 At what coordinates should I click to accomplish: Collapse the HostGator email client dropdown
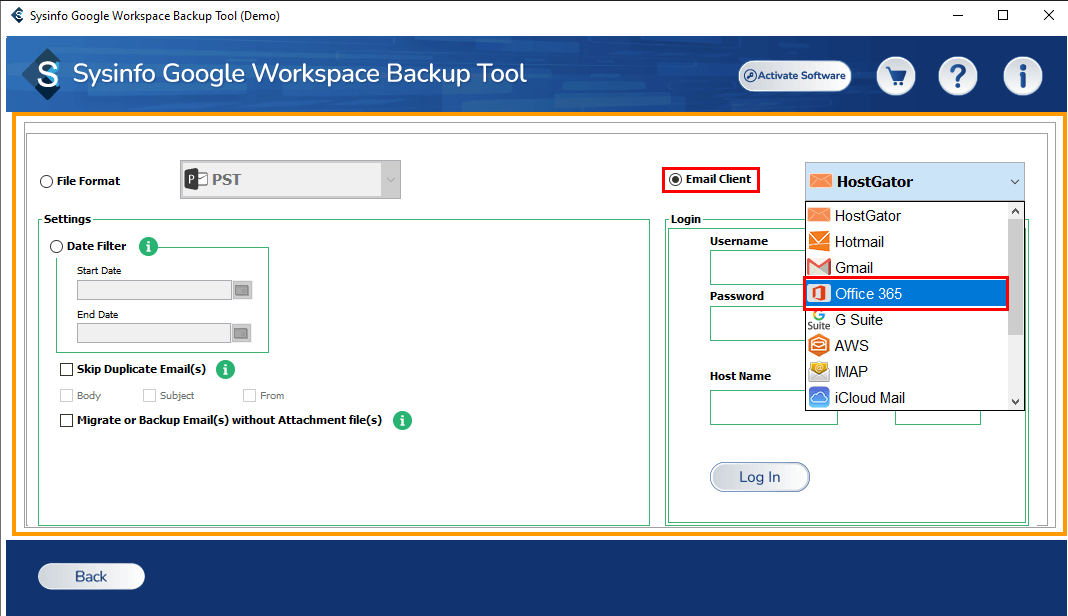click(1014, 182)
